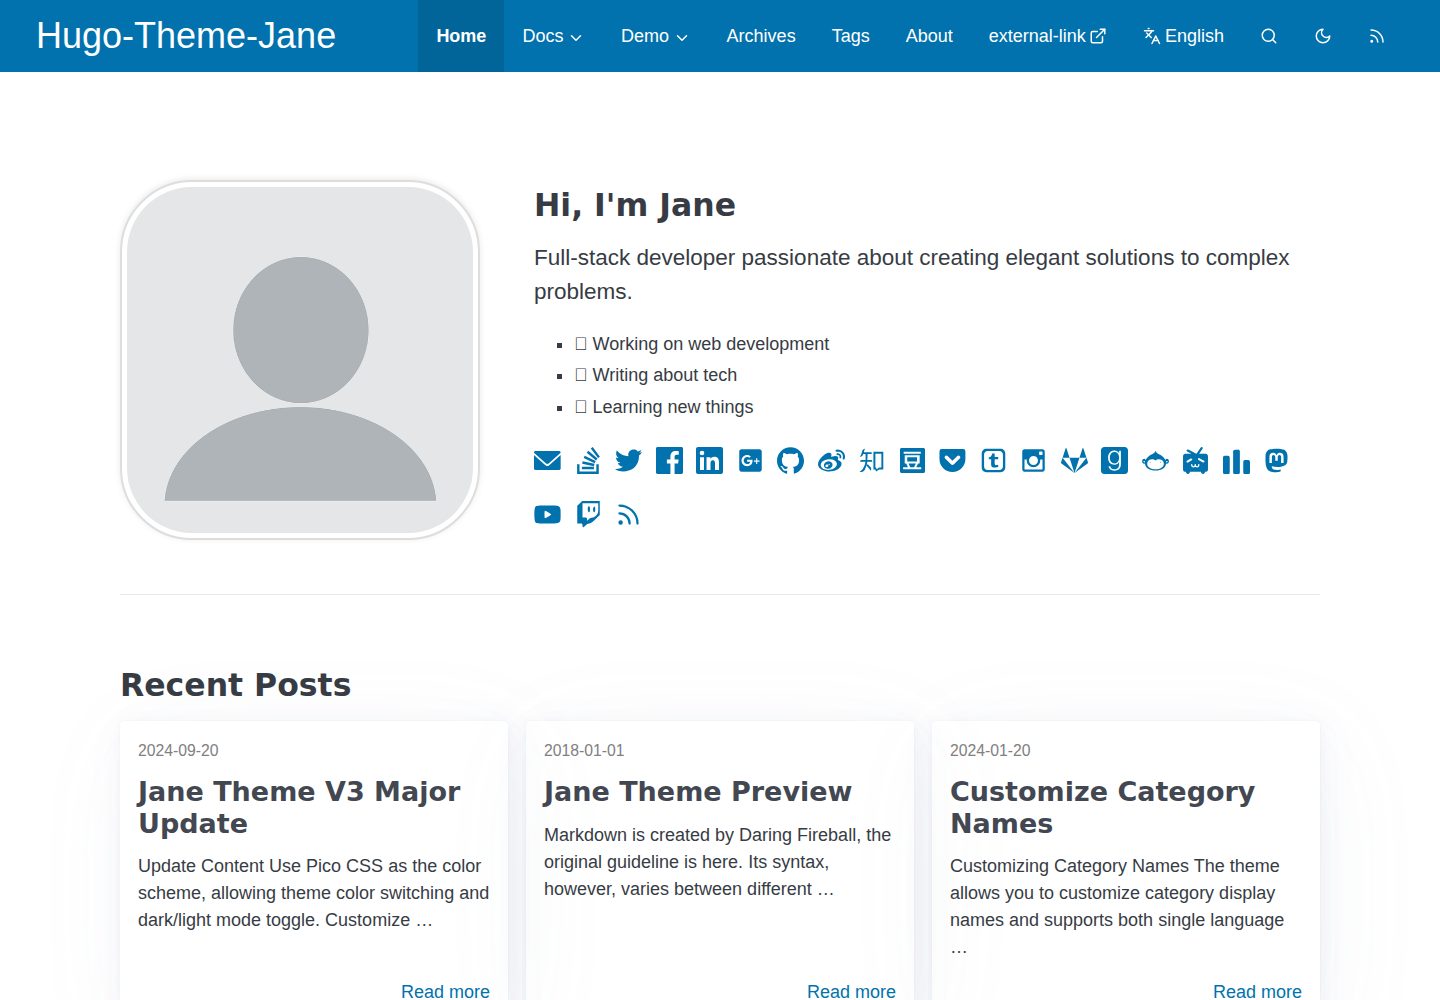Image resolution: width=1440 pixels, height=1000 pixels.
Task: Open the Mastodon profile icon
Action: (1276, 461)
